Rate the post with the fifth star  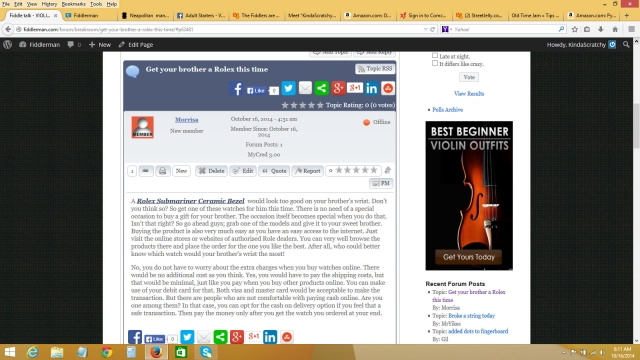pos(374,170)
